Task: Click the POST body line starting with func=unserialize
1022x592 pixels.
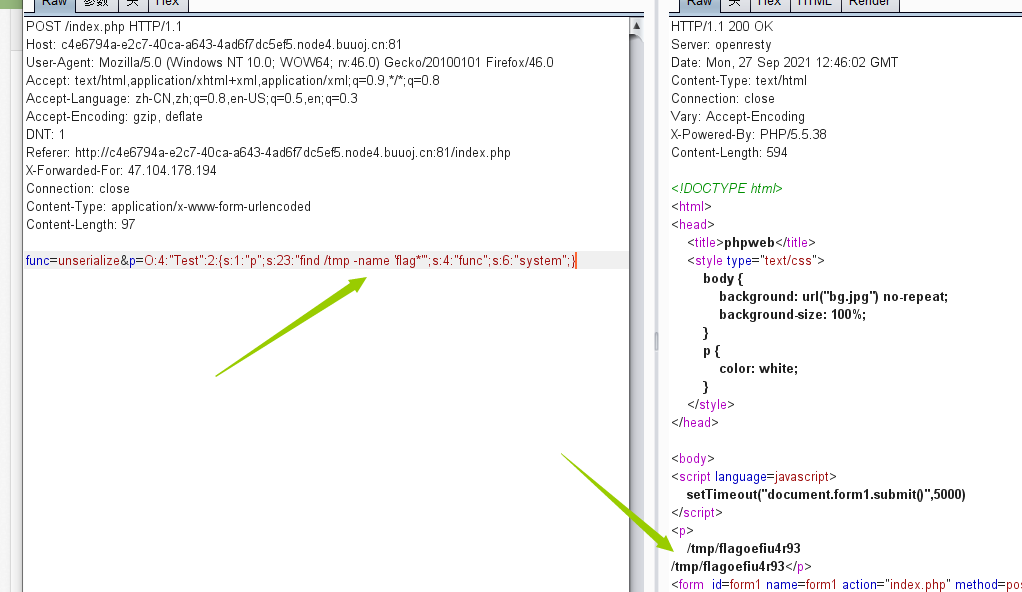Action: coord(301,261)
